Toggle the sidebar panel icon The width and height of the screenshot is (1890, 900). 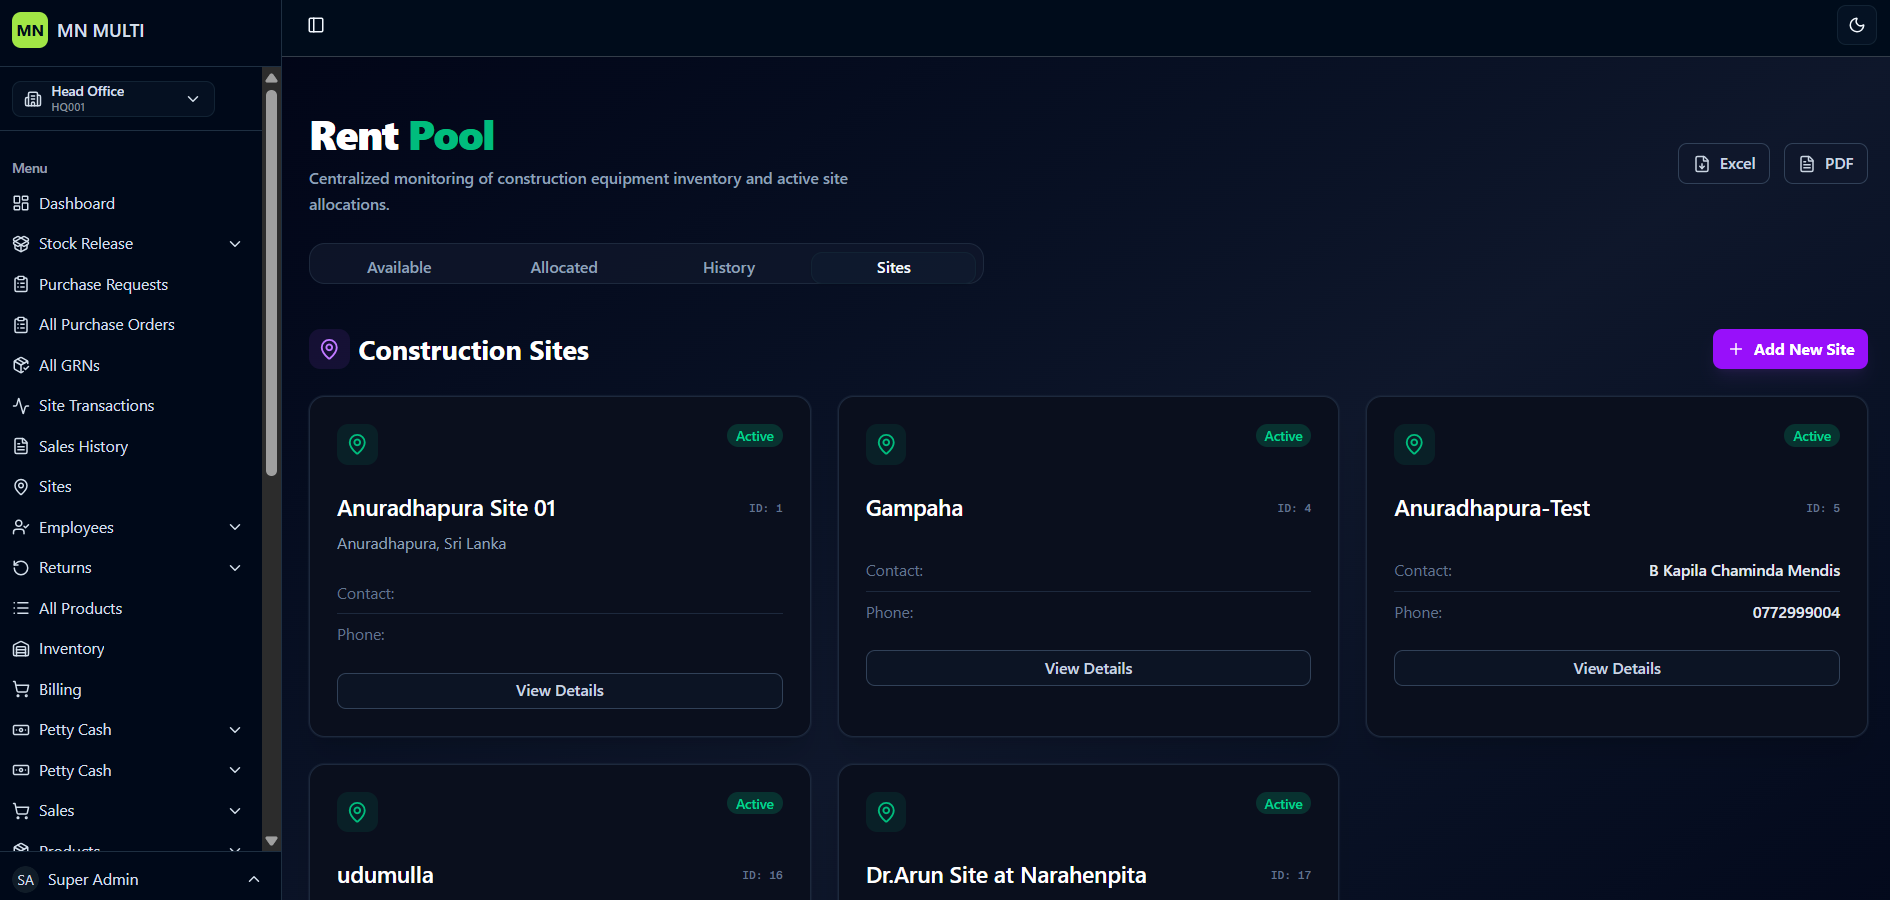(x=316, y=25)
